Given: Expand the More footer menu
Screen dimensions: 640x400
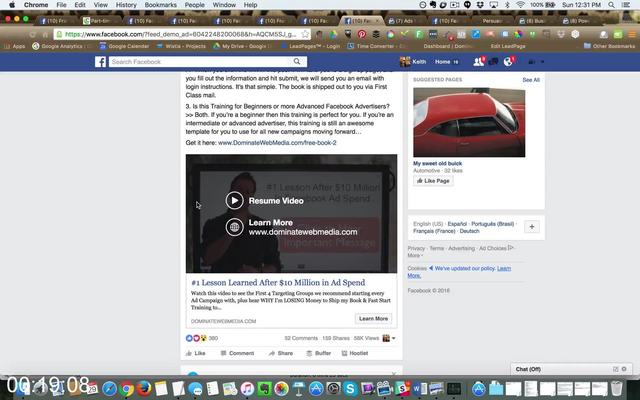Looking at the screenshot, I should point(415,255).
